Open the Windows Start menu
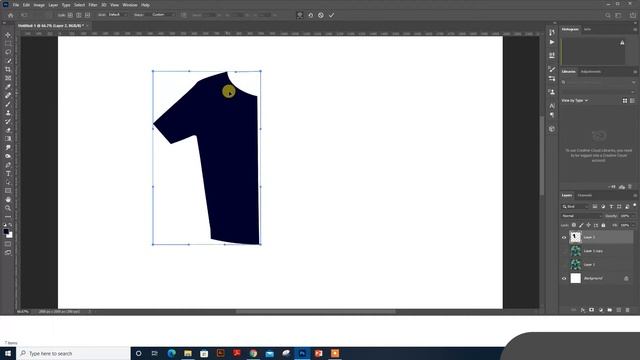Screen dimensions: 640x360 [x=8, y=353]
